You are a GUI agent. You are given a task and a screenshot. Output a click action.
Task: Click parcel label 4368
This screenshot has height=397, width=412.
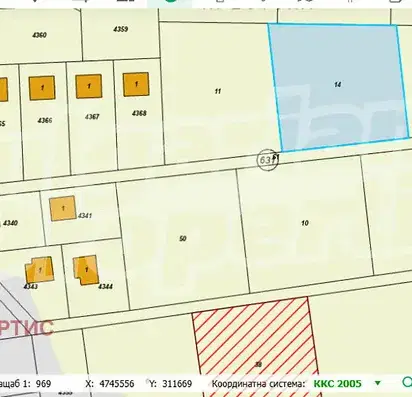(x=139, y=113)
